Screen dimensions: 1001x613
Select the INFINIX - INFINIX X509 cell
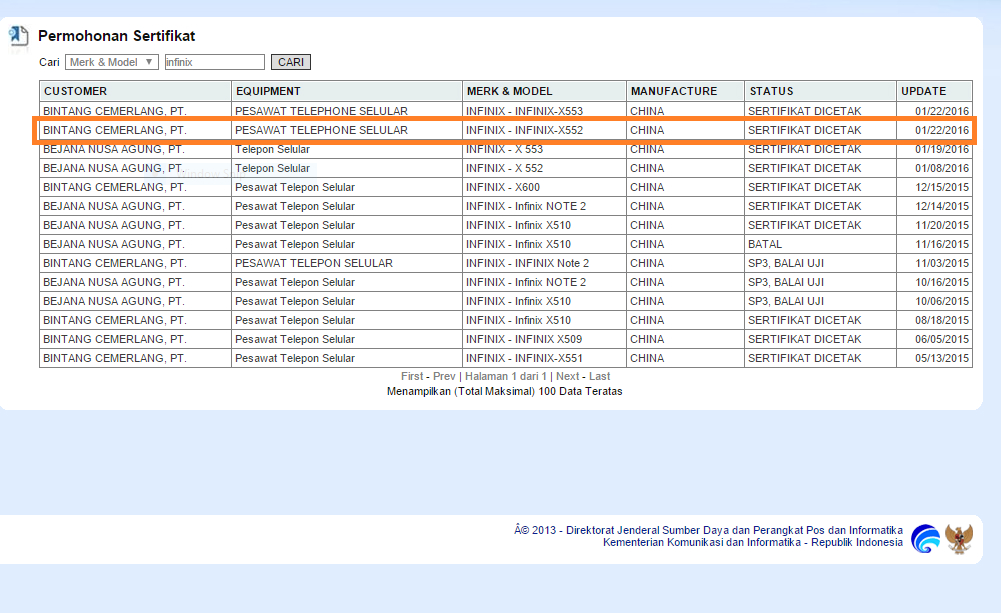(544, 339)
